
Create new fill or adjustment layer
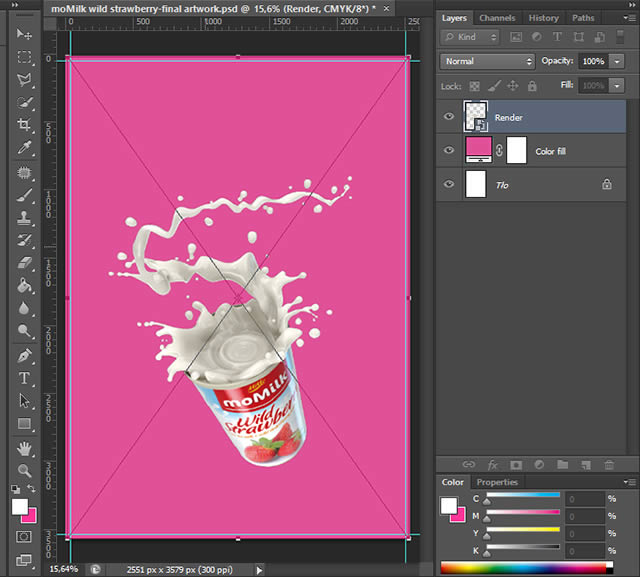(x=539, y=465)
